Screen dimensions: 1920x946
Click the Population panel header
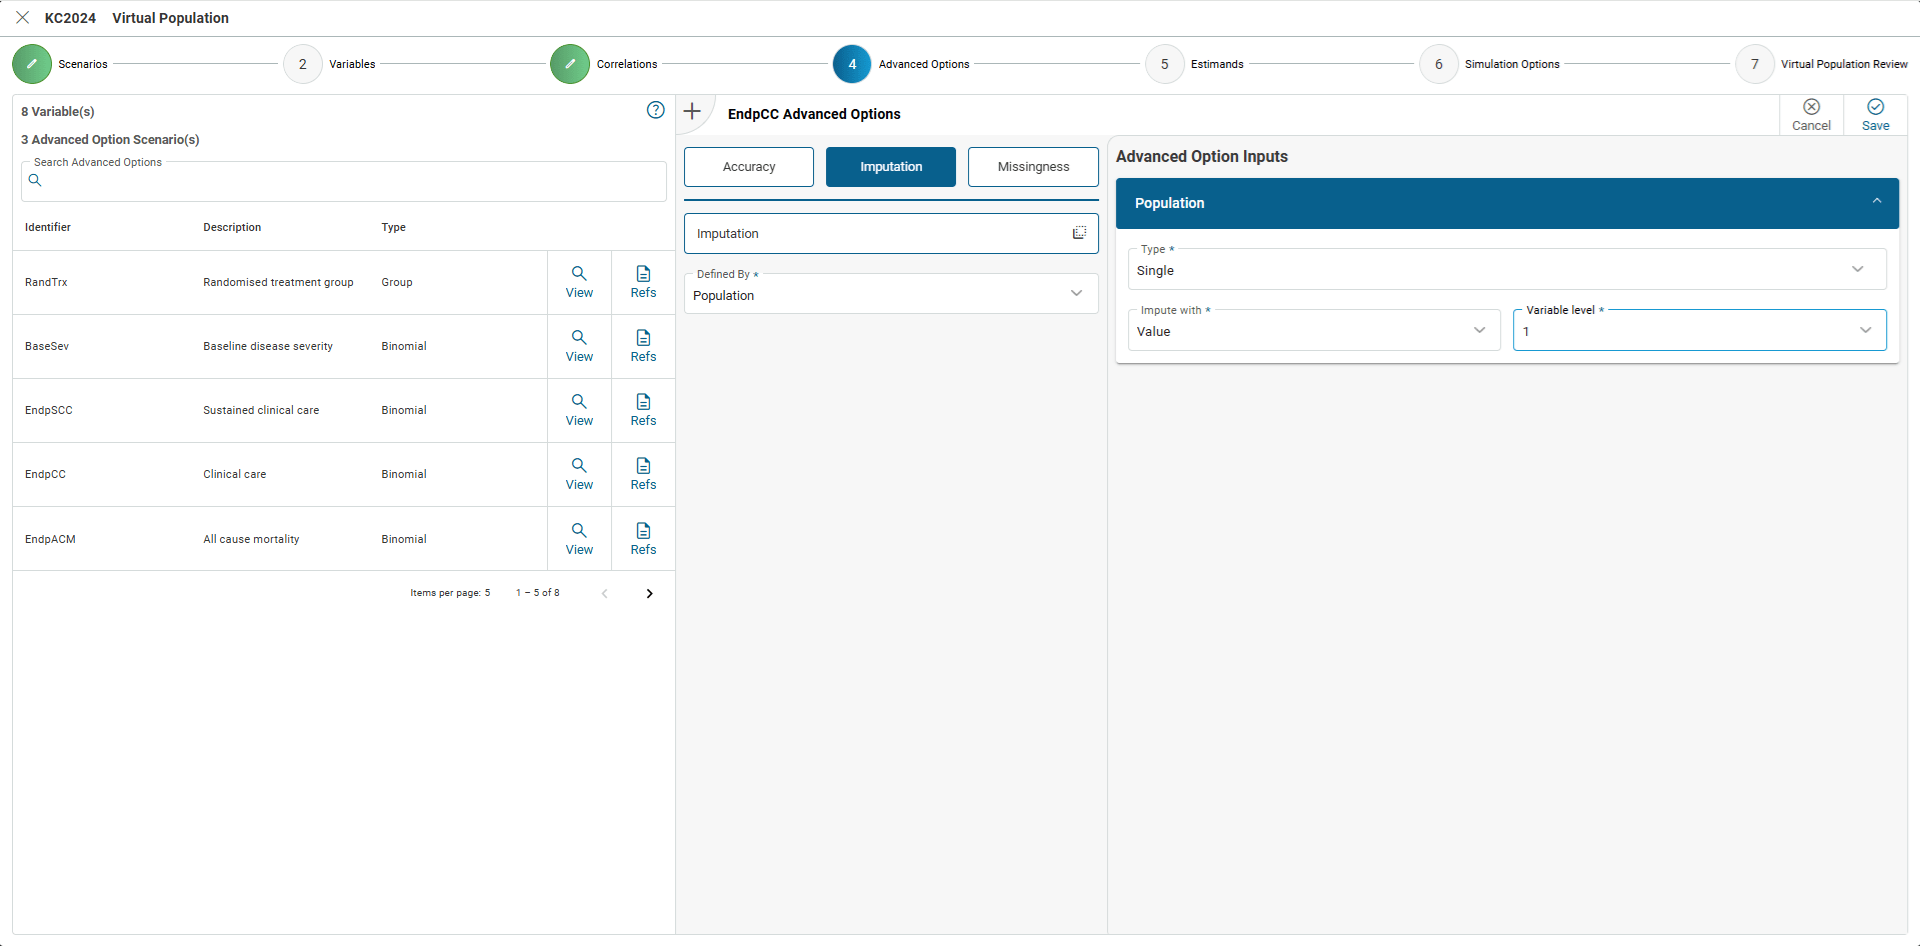click(x=1507, y=203)
